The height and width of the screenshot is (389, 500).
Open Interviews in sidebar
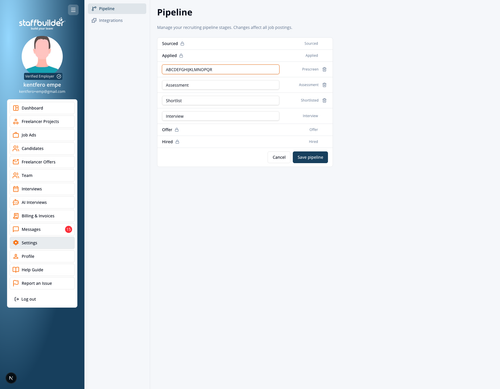coord(42,189)
